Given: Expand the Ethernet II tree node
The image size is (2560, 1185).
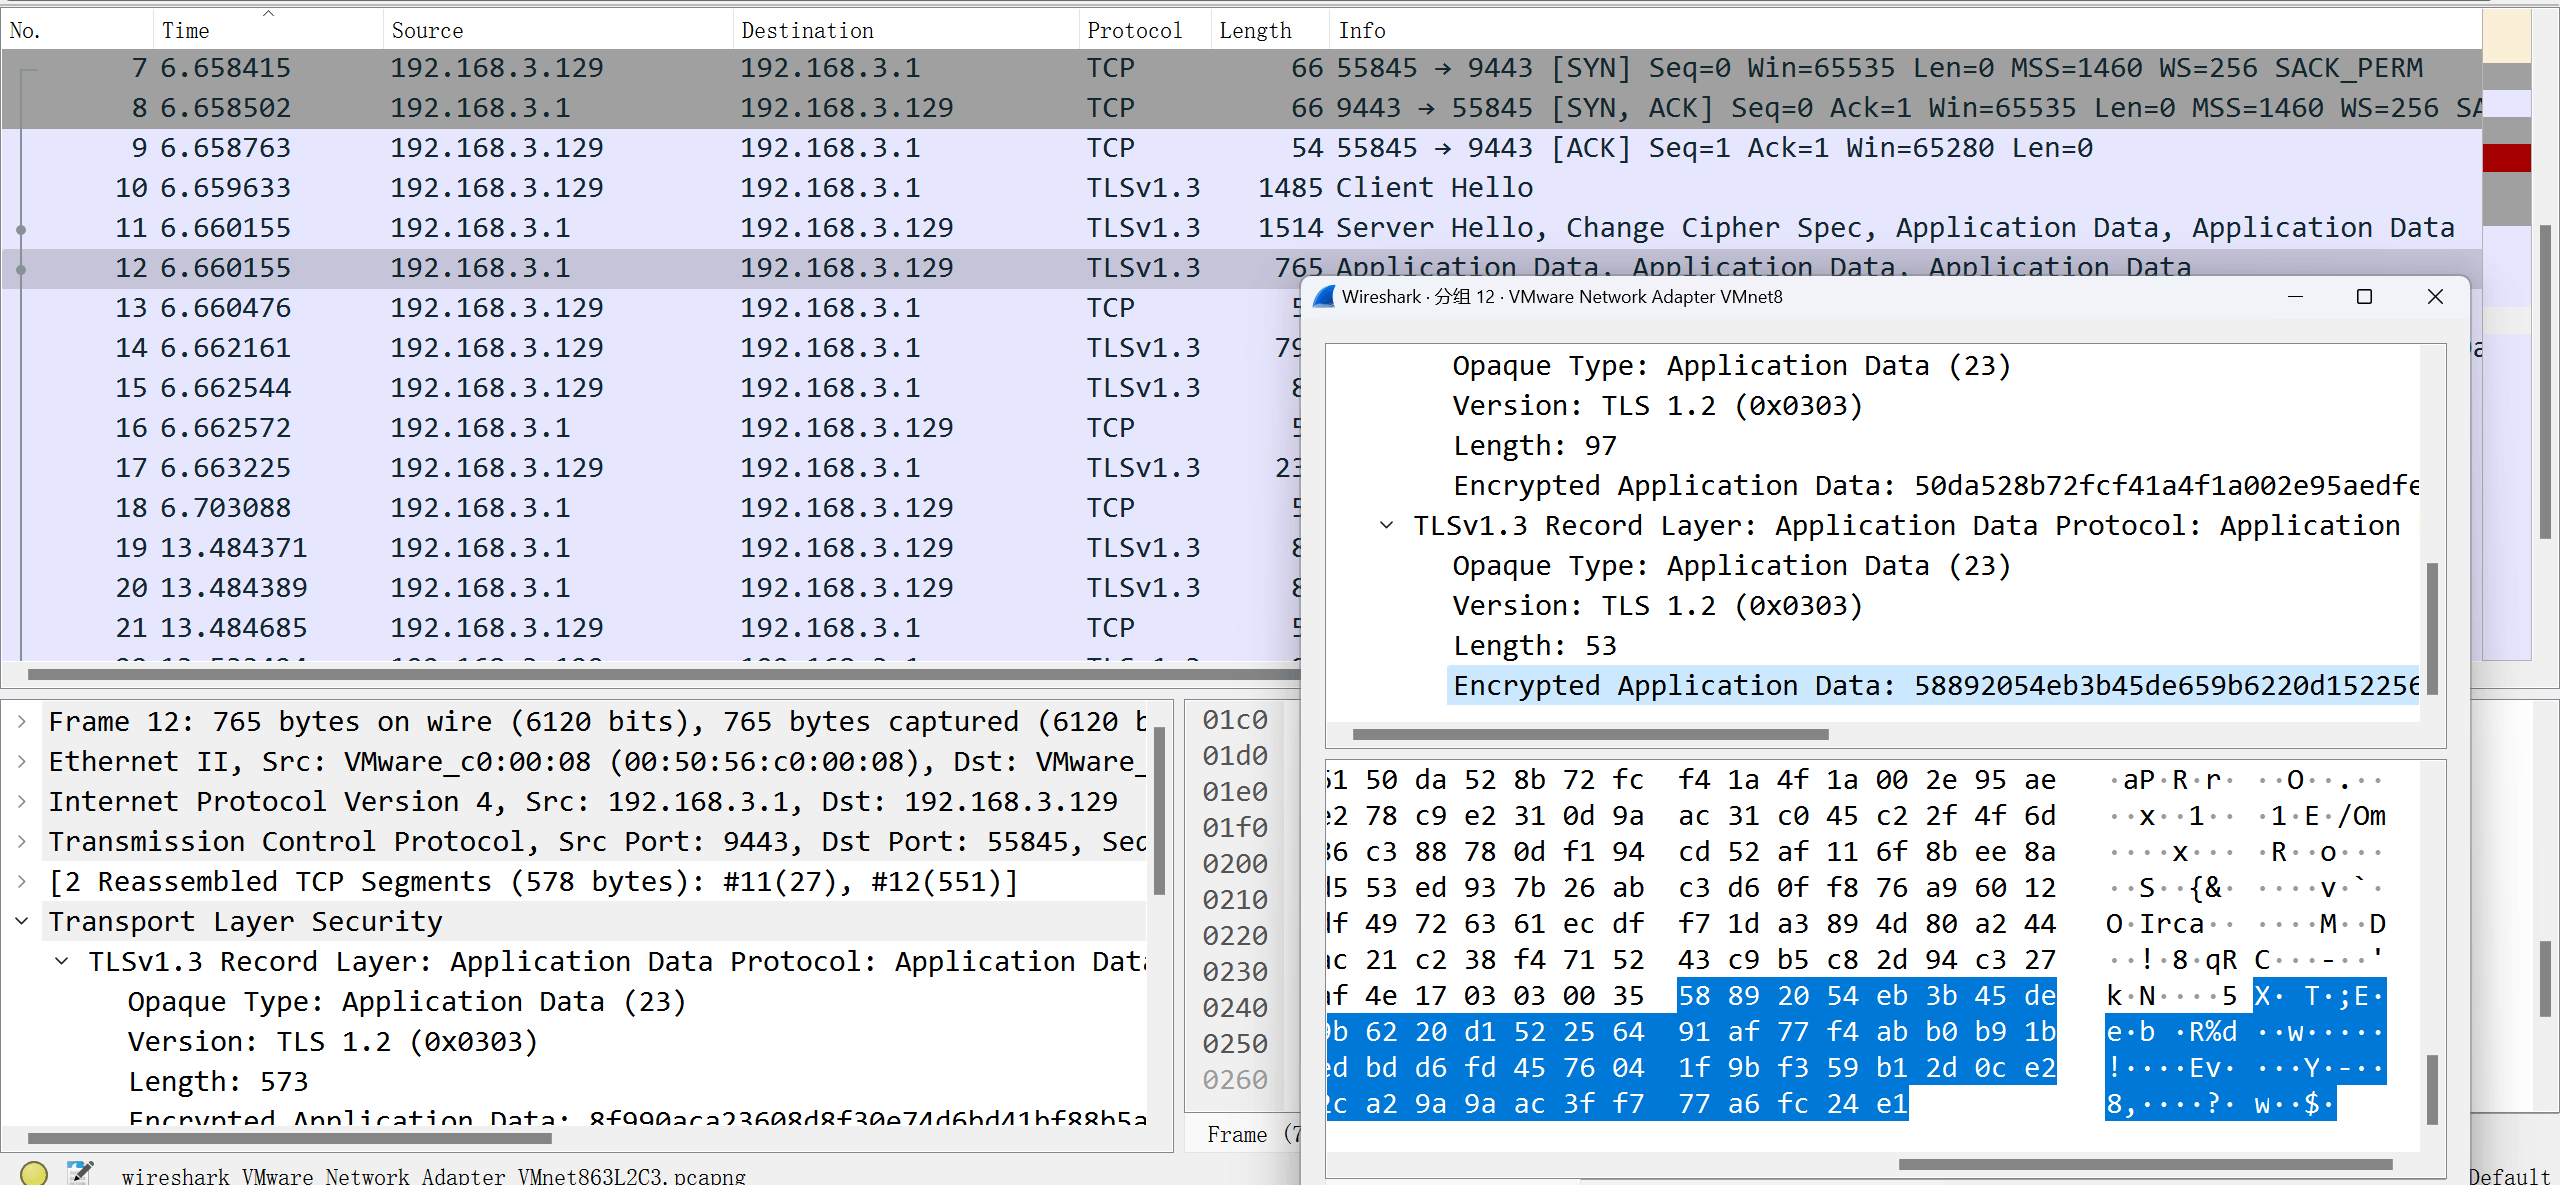Looking at the screenshot, I should pyautogui.click(x=22, y=761).
